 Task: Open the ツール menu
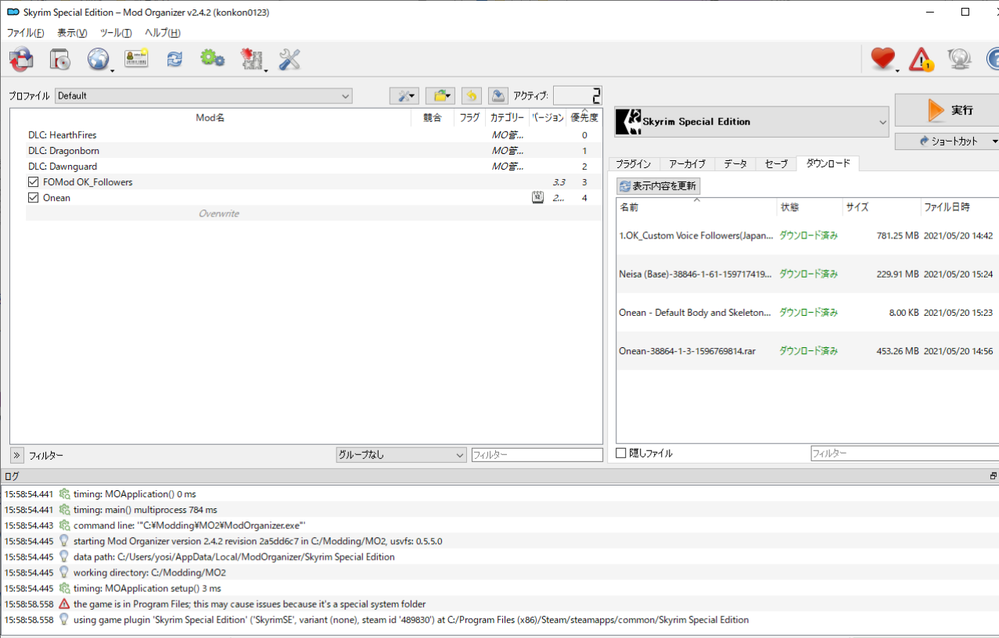click(116, 33)
